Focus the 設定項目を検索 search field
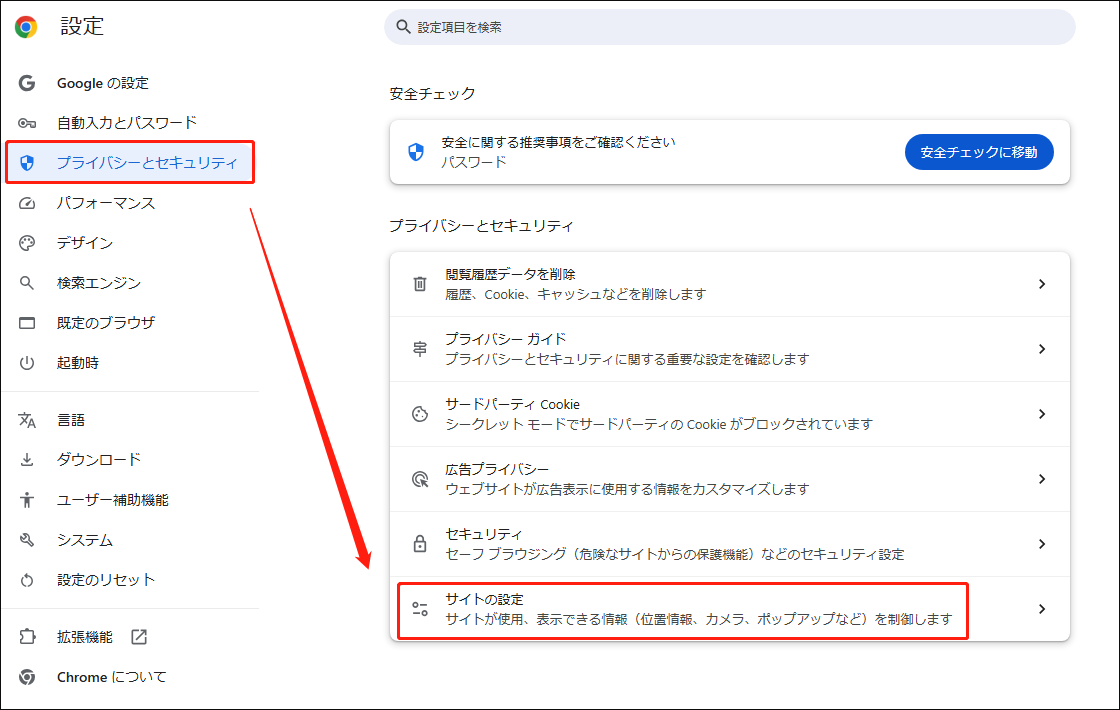This screenshot has width=1120, height=710. pos(729,27)
